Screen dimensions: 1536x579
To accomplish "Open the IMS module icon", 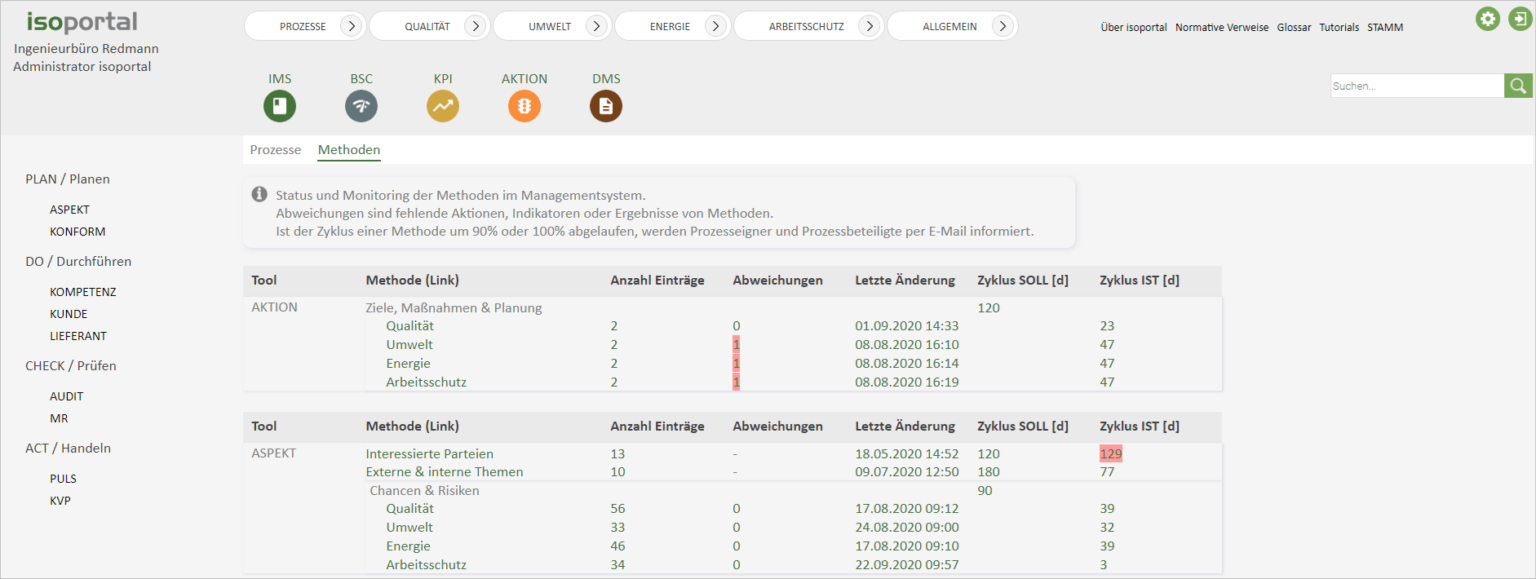I will 279,104.
